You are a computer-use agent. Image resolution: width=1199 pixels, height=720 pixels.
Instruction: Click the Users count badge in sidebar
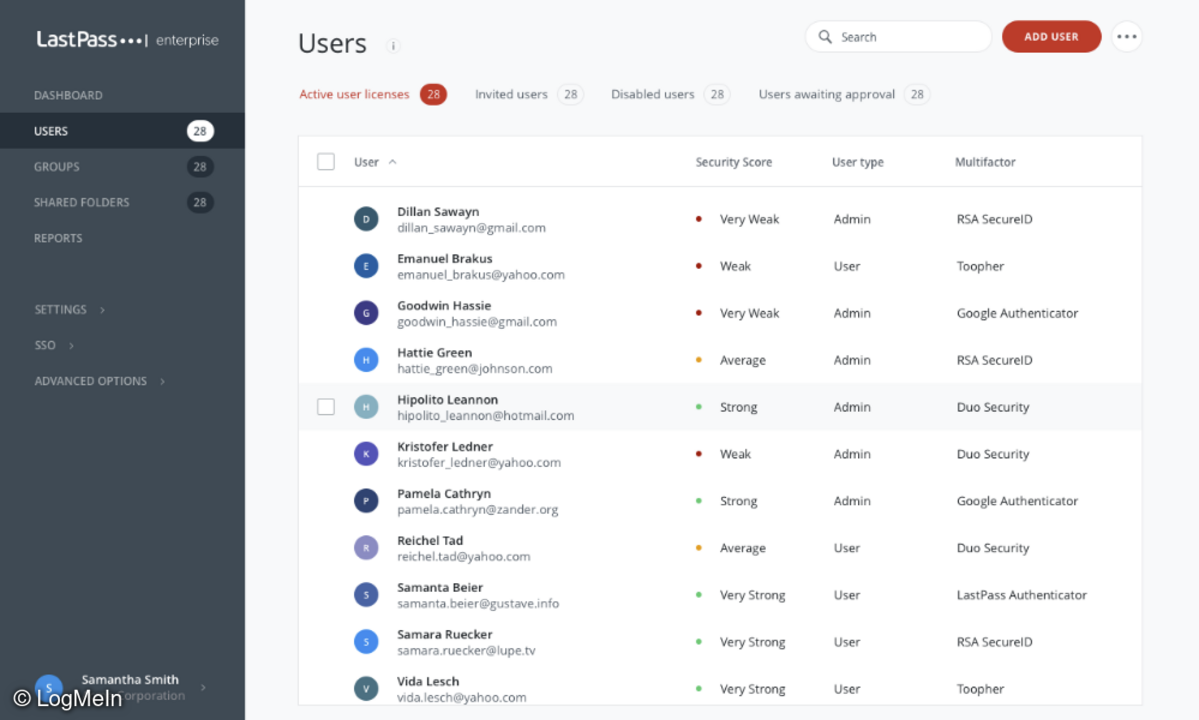coord(200,131)
